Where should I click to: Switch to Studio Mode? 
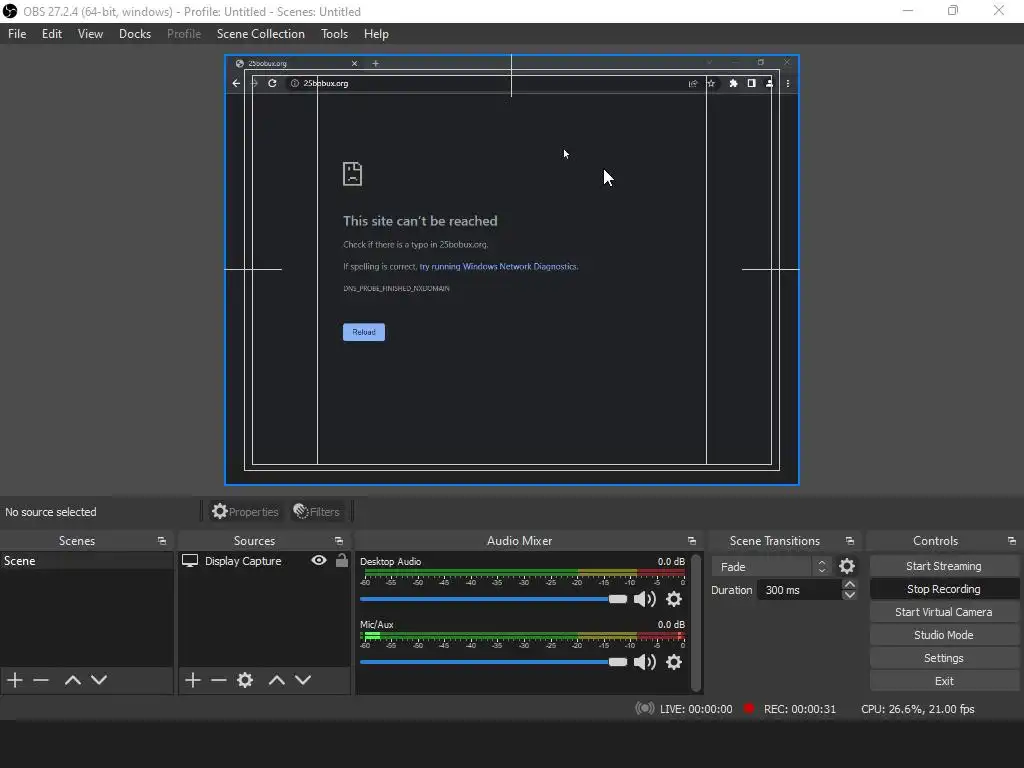coord(944,635)
